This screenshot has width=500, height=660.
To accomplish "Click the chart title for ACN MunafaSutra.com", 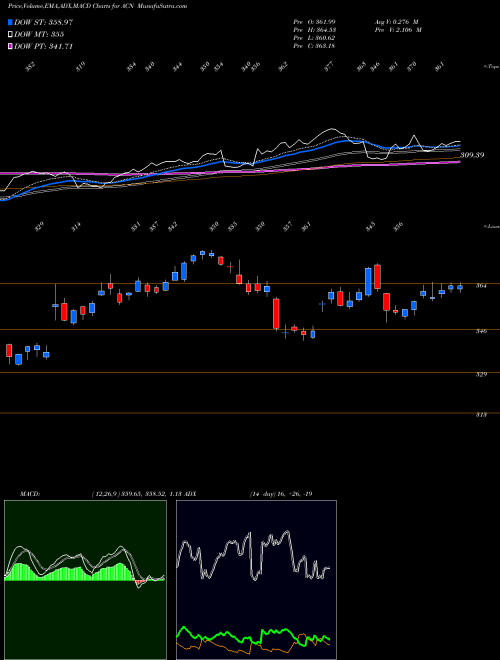I will (98, 6).
